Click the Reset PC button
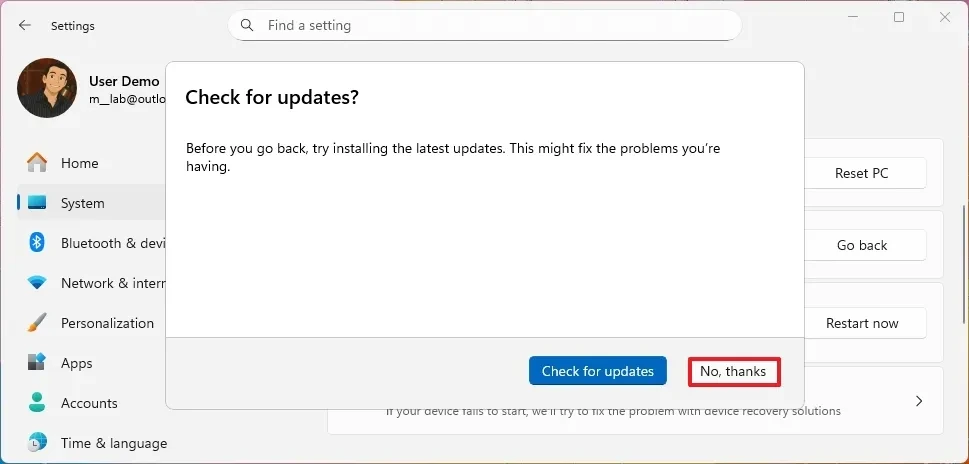 pos(861,173)
